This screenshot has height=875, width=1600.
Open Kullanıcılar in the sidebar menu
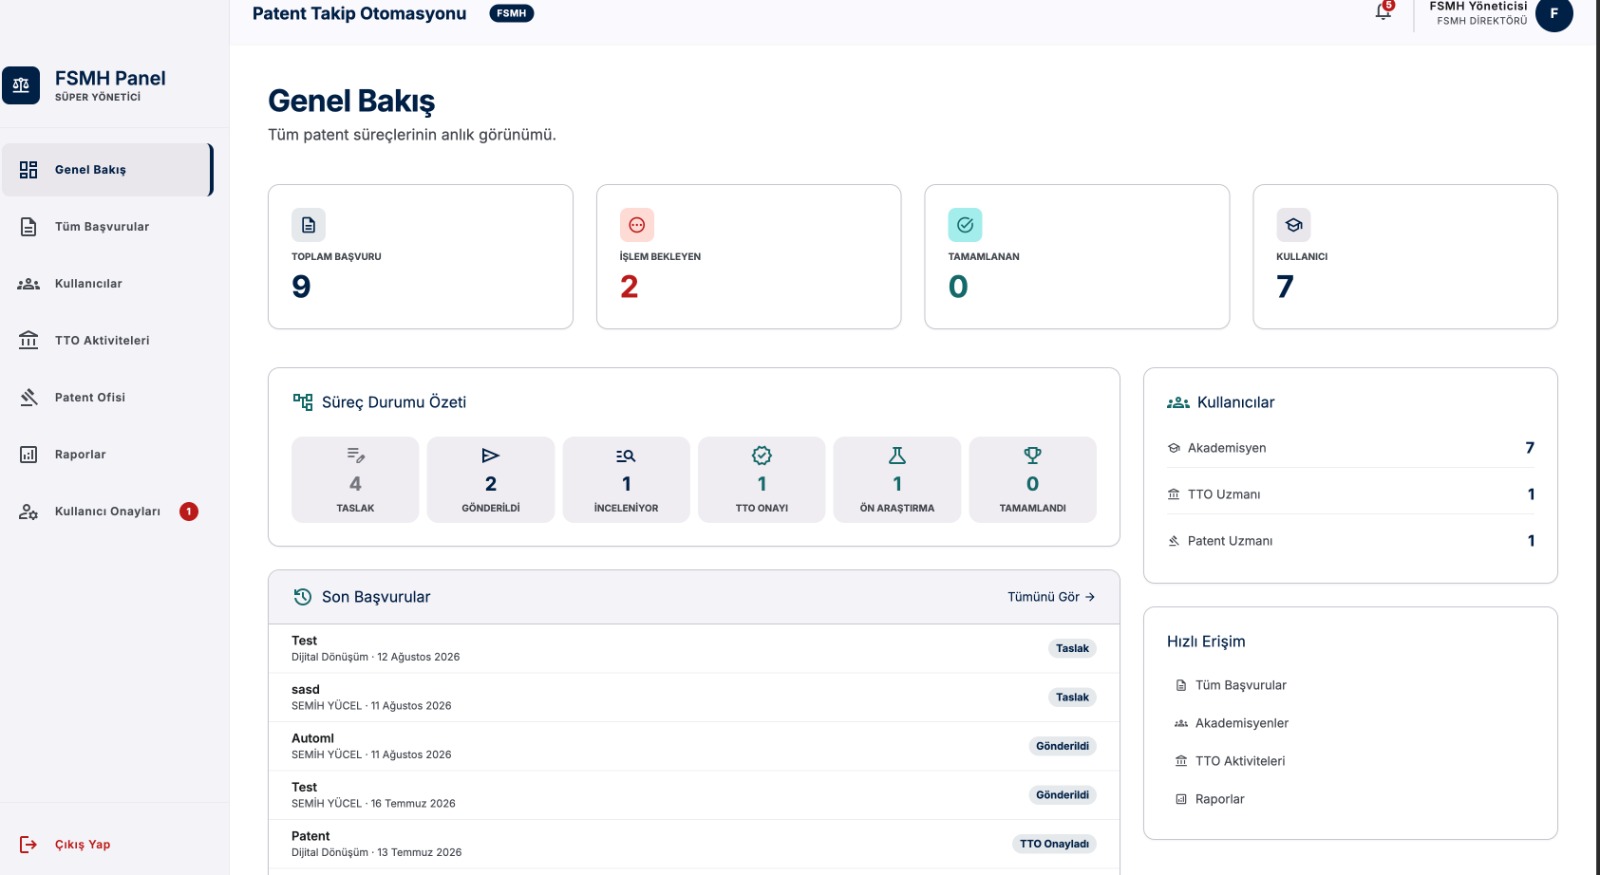coord(107,284)
